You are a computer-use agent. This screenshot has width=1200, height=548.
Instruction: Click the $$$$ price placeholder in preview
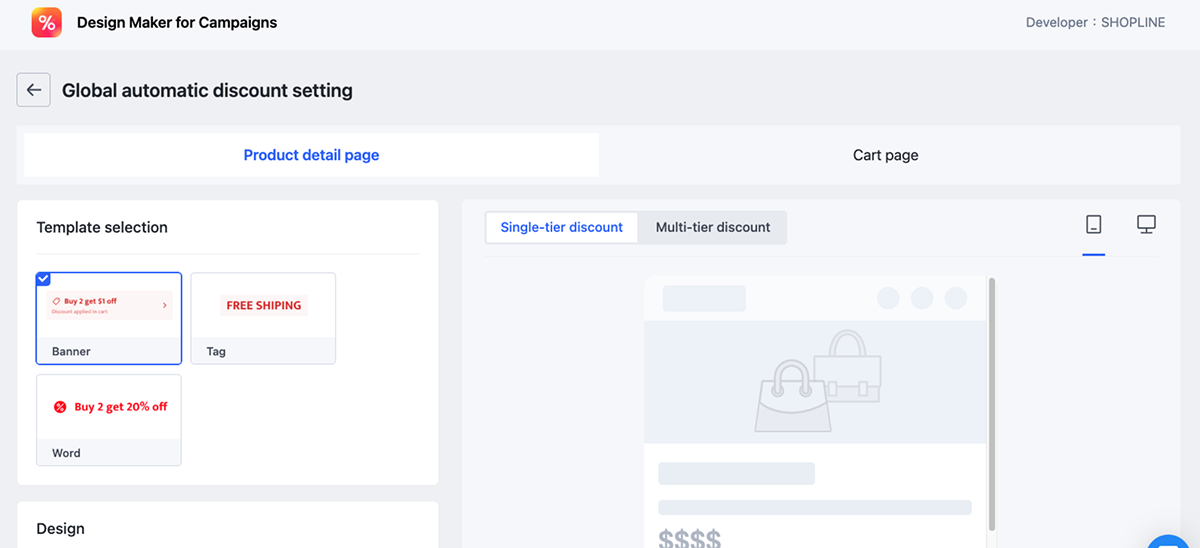pyautogui.click(x=690, y=540)
